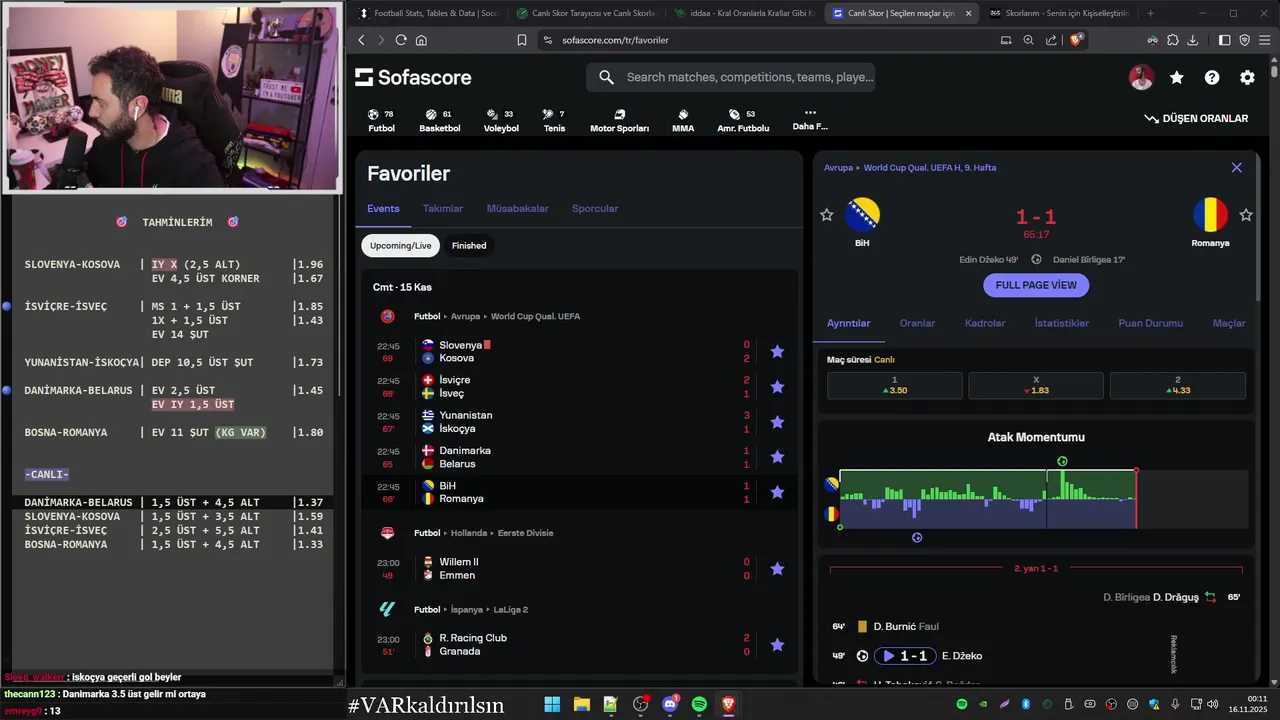This screenshot has height=720, width=1280.
Task: Open the FULL PAGE VIEW button
Action: pyautogui.click(x=1036, y=285)
